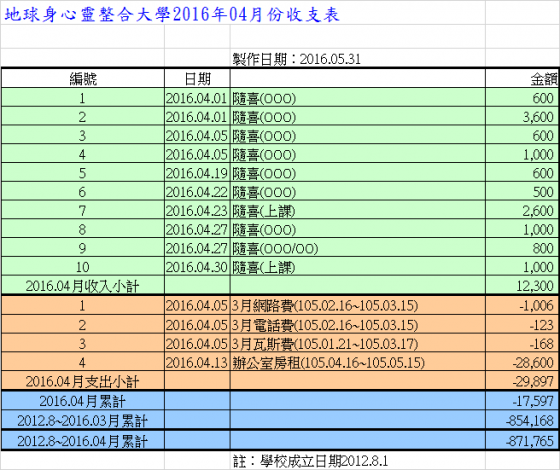The height and width of the screenshot is (470, 560).
Task: Click the title cell 地球身心靈整合大學2016年04月份收支表
Action: tap(172, 15)
